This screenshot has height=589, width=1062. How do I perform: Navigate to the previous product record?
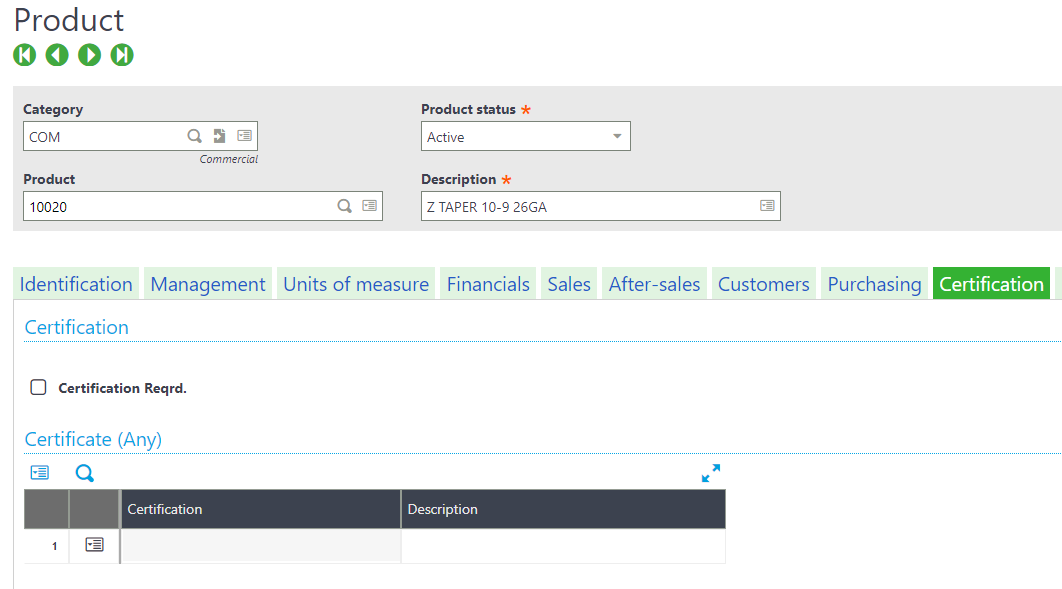point(57,55)
